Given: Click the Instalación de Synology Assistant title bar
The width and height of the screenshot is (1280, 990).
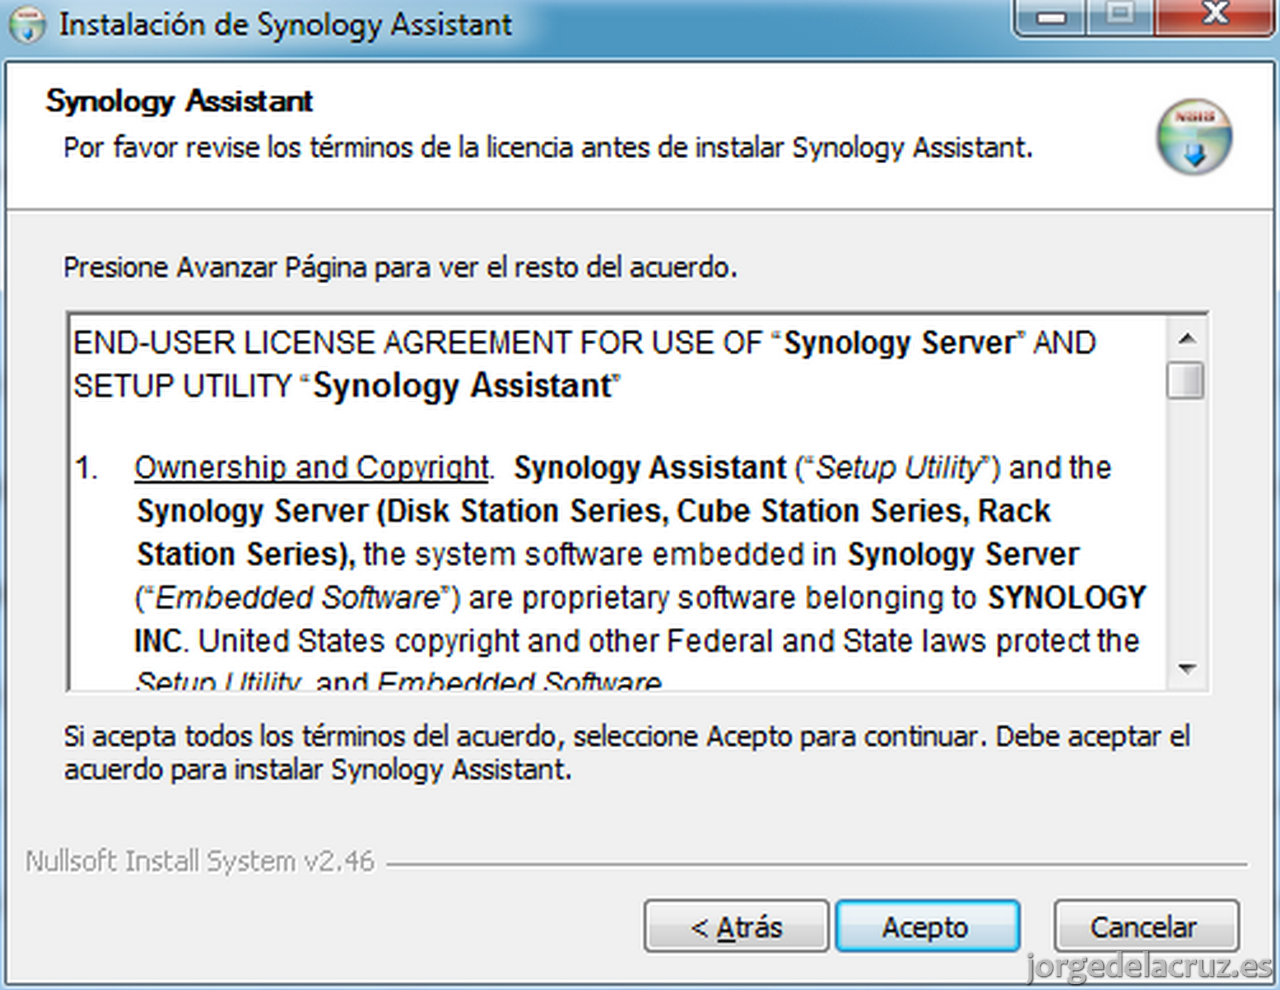Looking at the screenshot, I should 285,24.
